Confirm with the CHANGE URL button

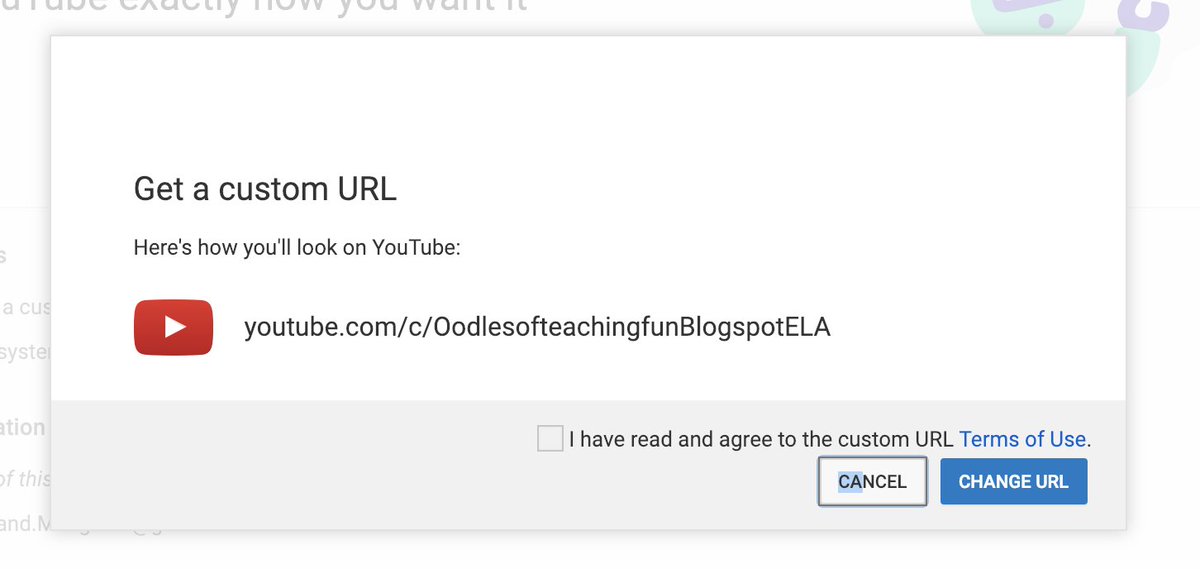[1014, 481]
